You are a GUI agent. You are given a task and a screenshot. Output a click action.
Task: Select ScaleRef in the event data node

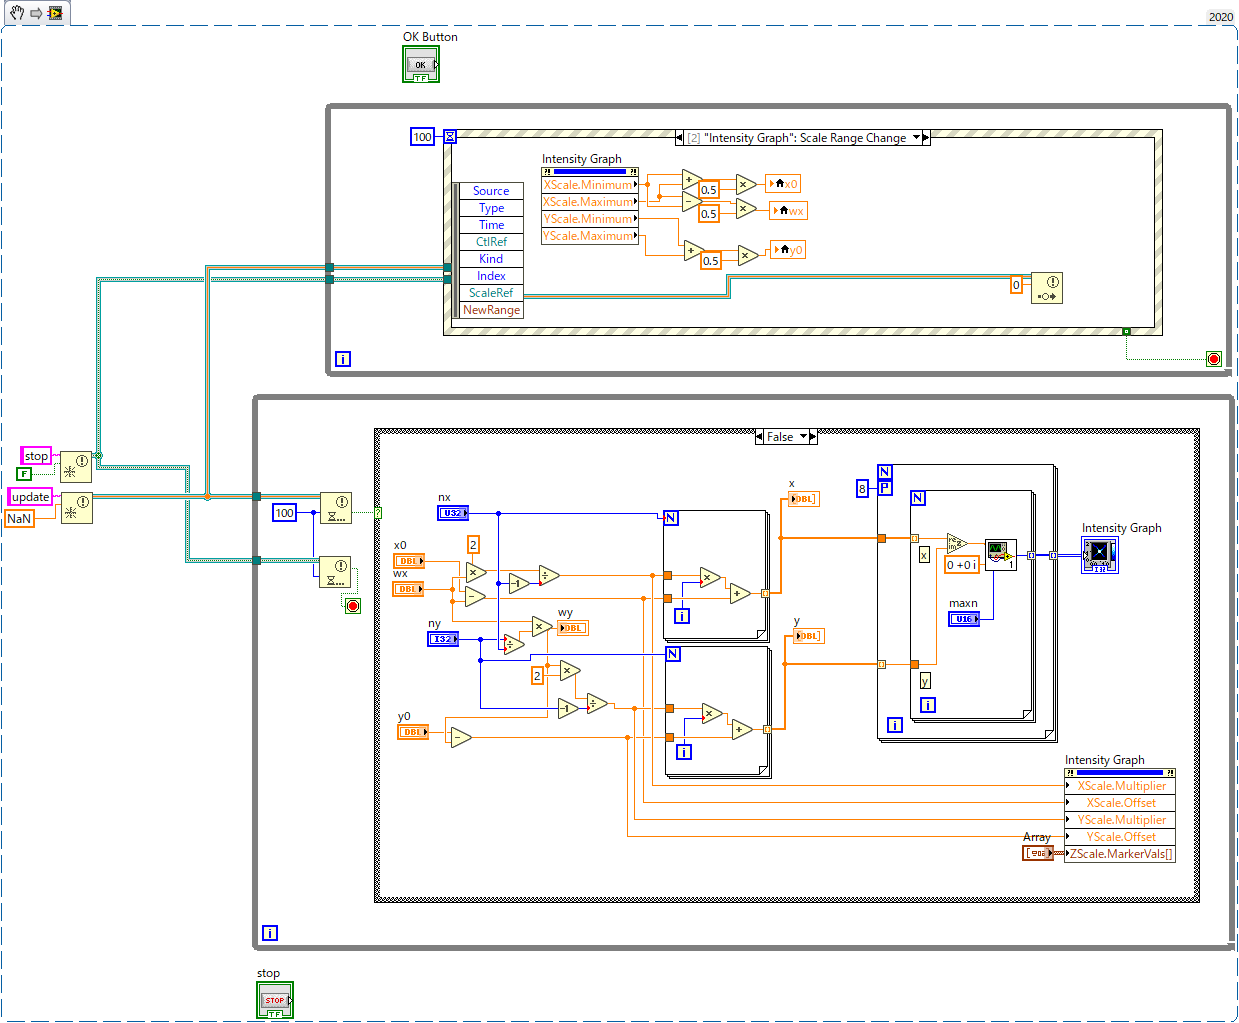point(491,293)
